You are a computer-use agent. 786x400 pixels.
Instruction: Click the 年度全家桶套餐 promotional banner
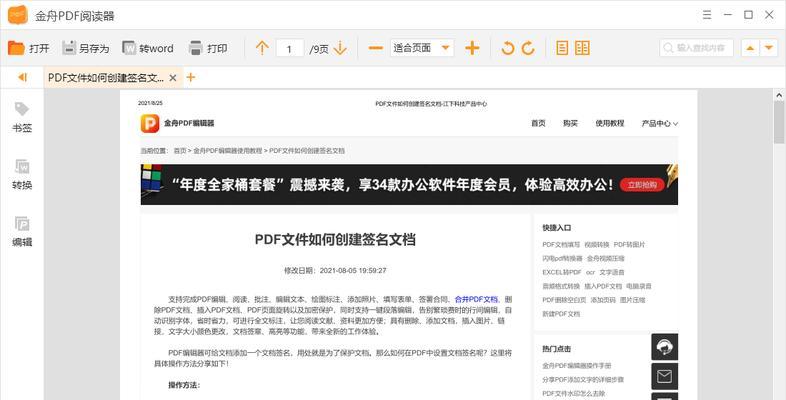[409, 184]
